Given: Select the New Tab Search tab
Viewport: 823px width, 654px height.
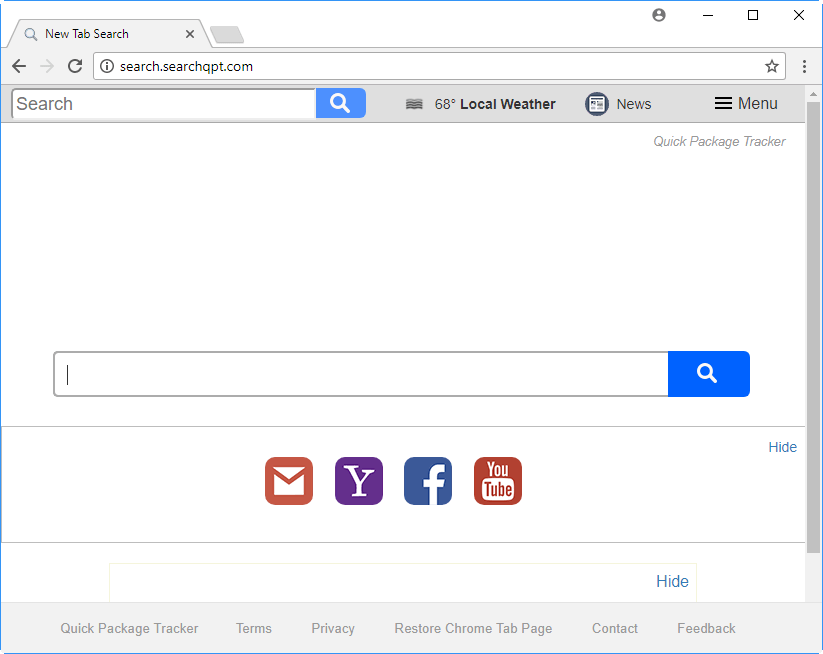Looking at the screenshot, I should tap(100, 34).
